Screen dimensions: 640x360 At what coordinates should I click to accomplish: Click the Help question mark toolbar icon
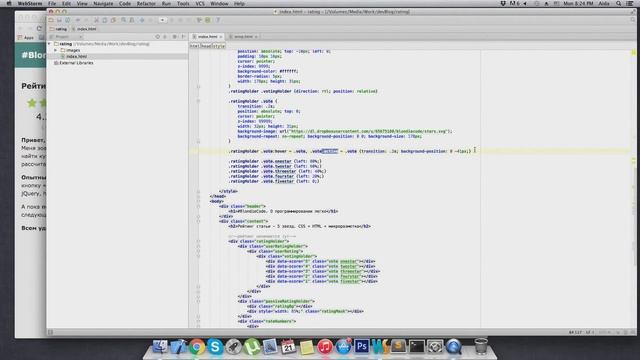pyautogui.click(x=218, y=20)
